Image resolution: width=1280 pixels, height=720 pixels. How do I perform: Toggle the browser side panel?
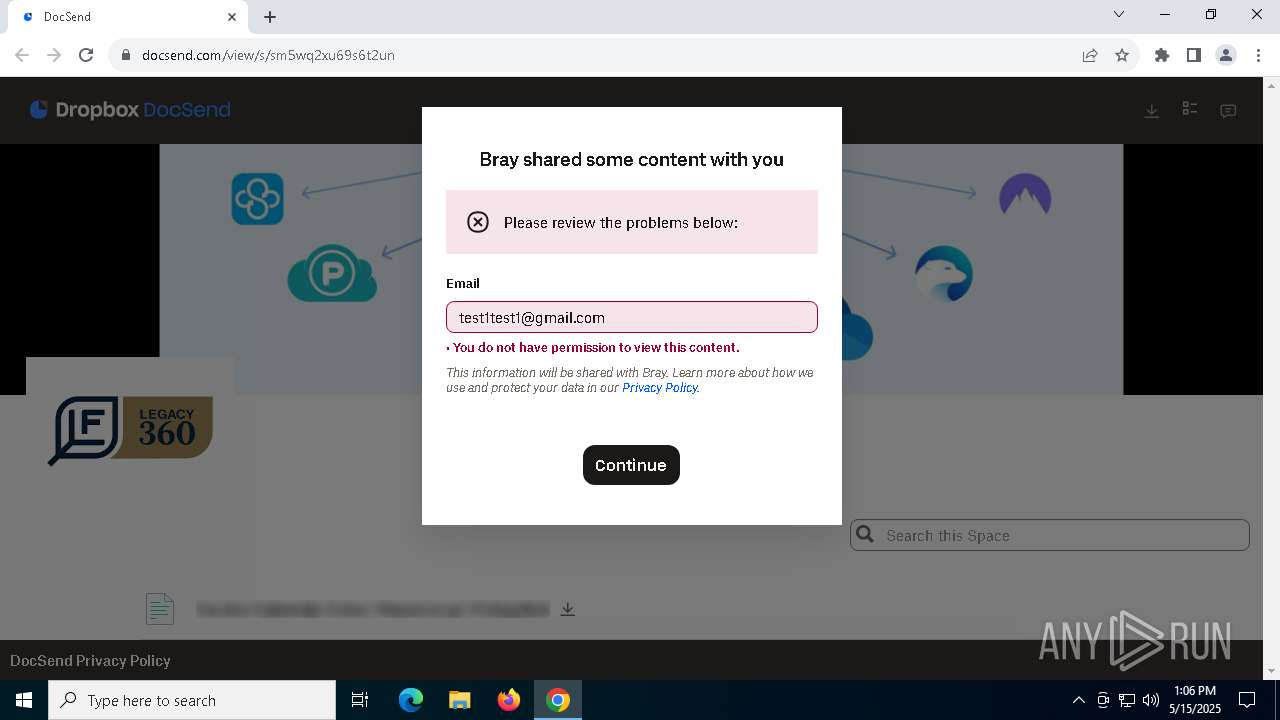tap(1194, 55)
